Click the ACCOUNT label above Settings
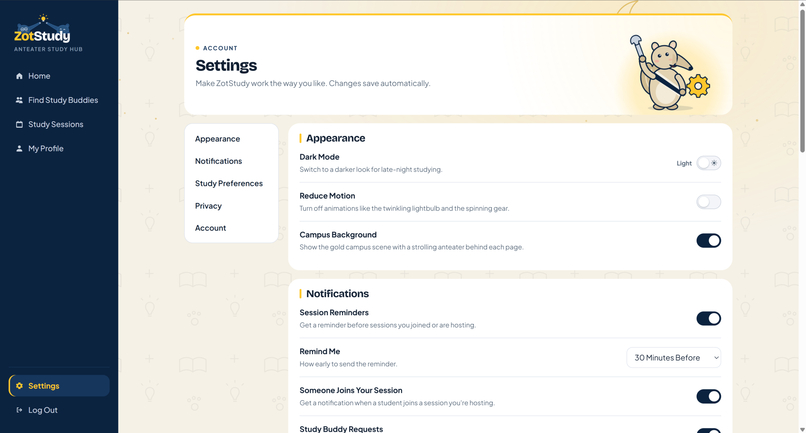 (x=220, y=48)
